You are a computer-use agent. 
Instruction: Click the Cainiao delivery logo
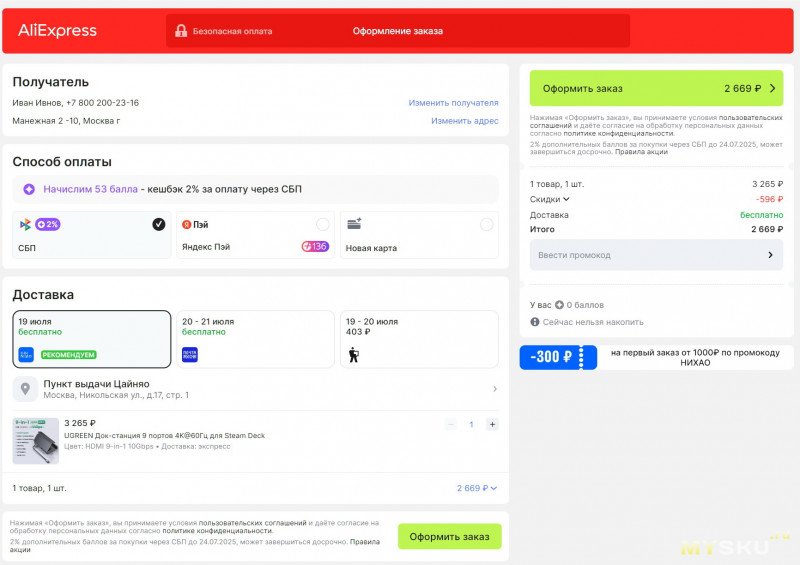click(x=26, y=355)
